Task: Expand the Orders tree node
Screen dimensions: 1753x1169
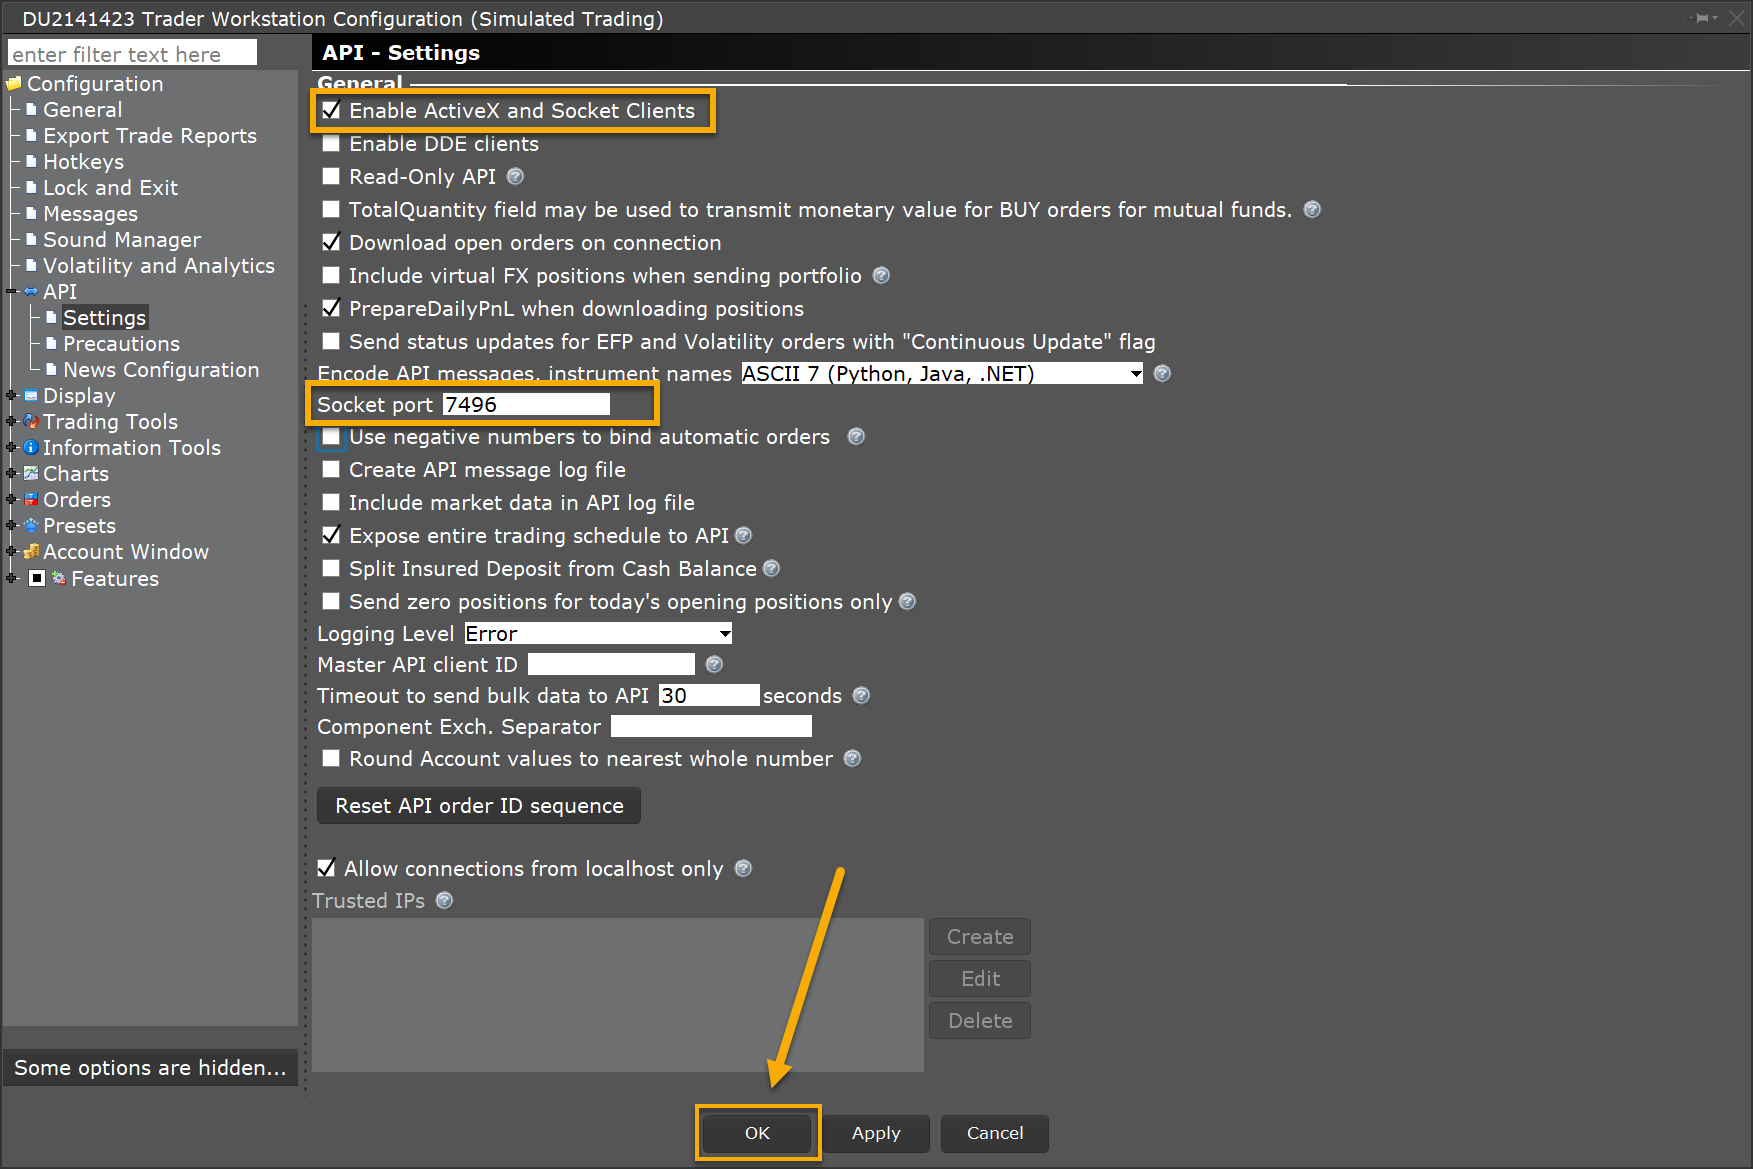Action: [x=12, y=499]
